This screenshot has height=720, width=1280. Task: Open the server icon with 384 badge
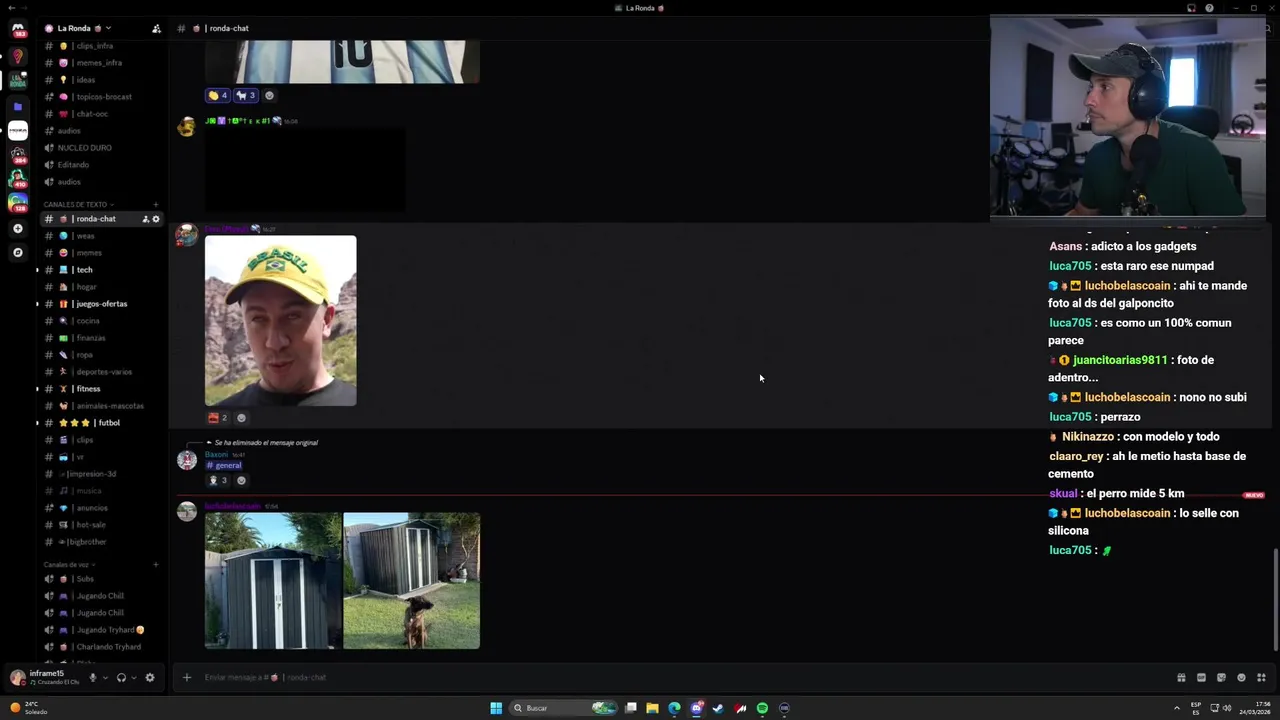17,155
